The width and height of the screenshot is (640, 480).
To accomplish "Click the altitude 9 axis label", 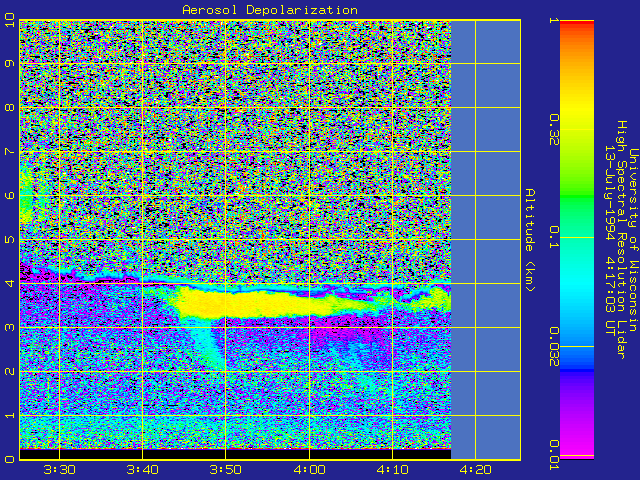I will pos(9,64).
